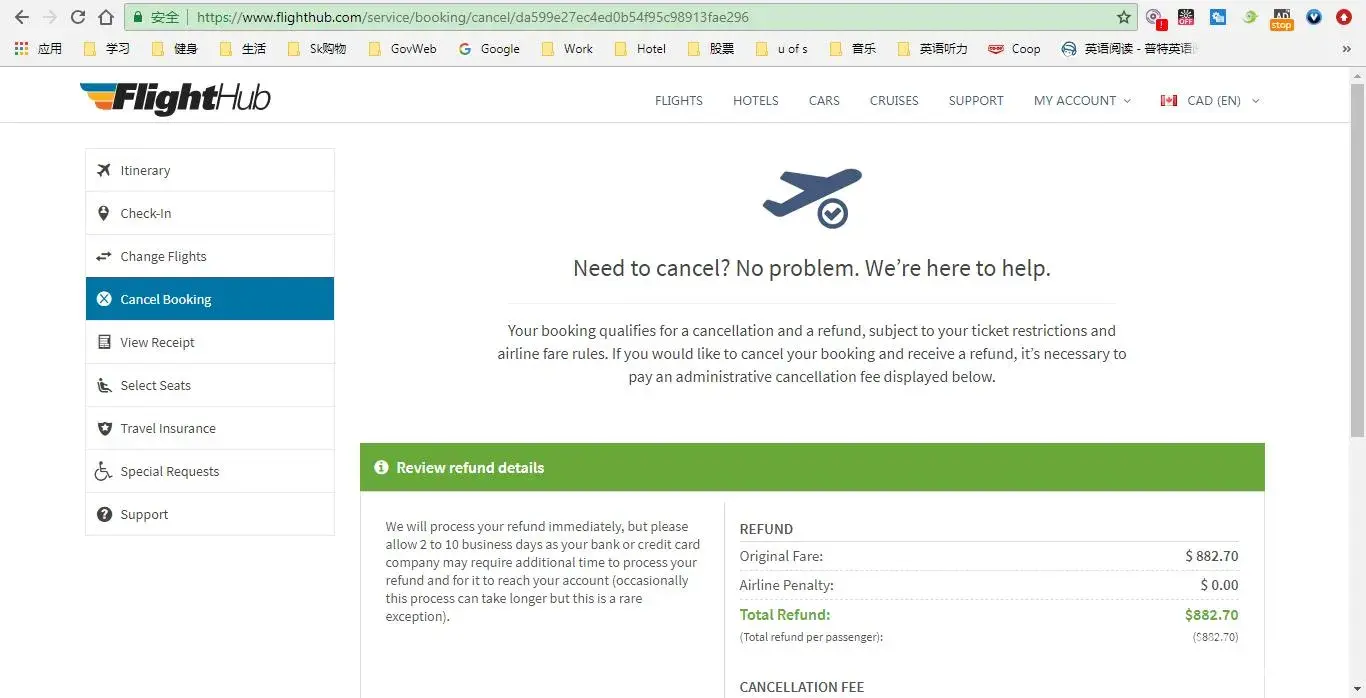Open the SUPPORT nav item
Screen dimensions: 1366x698
(x=976, y=100)
